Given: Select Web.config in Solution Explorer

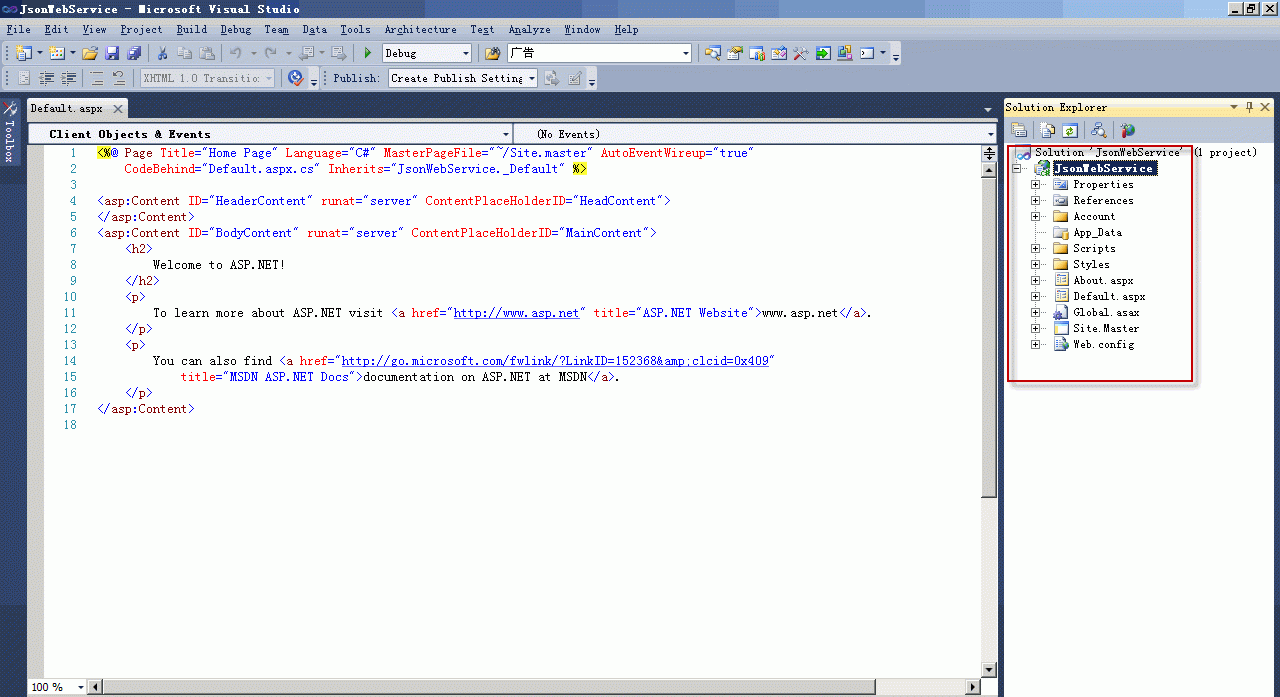Looking at the screenshot, I should click(x=1103, y=344).
